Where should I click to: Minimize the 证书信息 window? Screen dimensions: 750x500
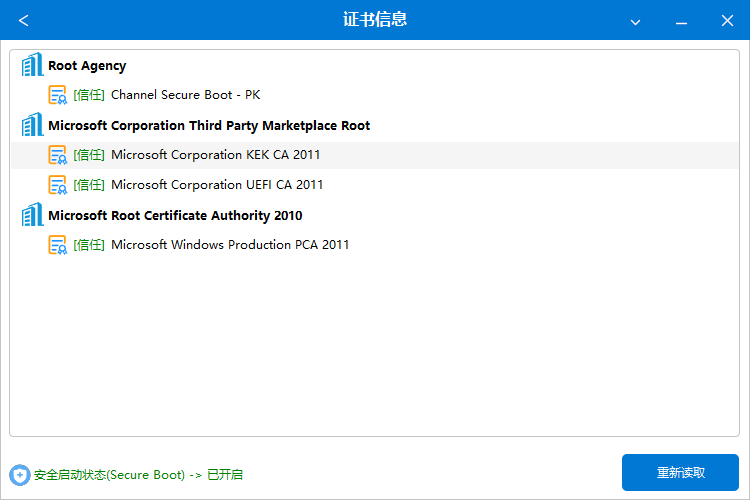point(681,22)
